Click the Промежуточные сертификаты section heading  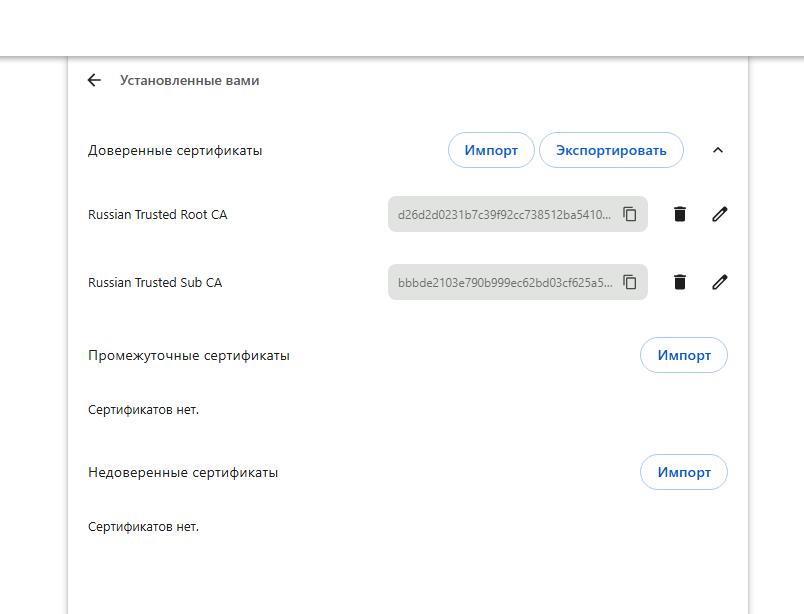189,355
